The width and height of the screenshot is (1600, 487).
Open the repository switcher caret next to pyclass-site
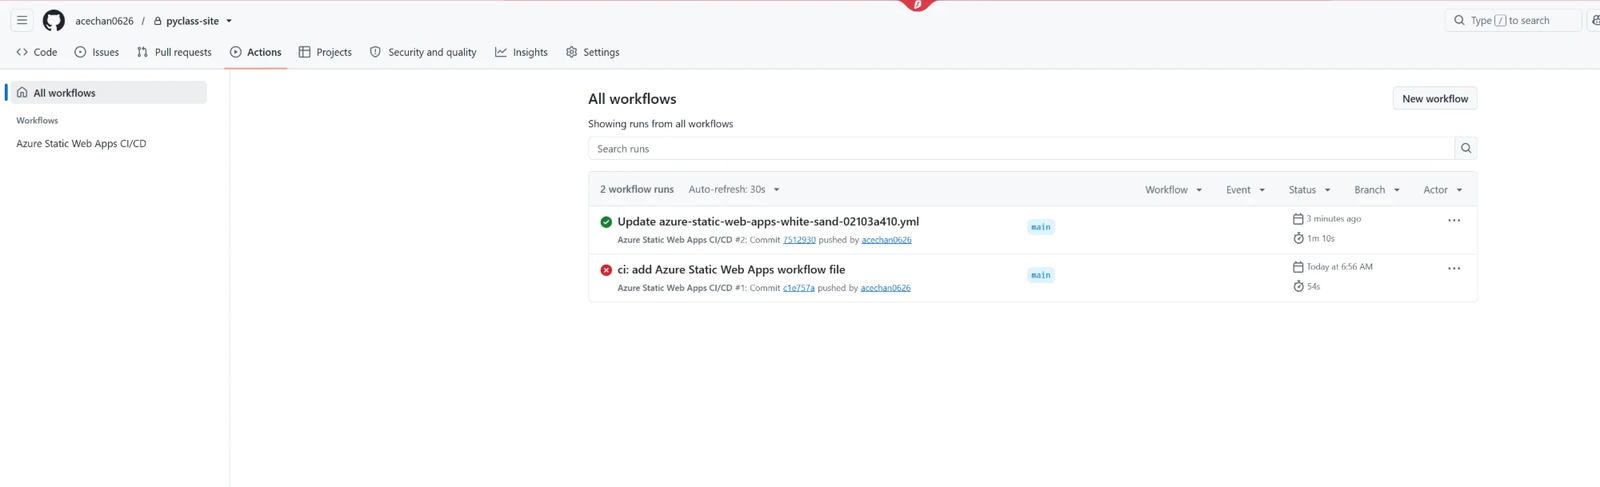click(x=229, y=21)
